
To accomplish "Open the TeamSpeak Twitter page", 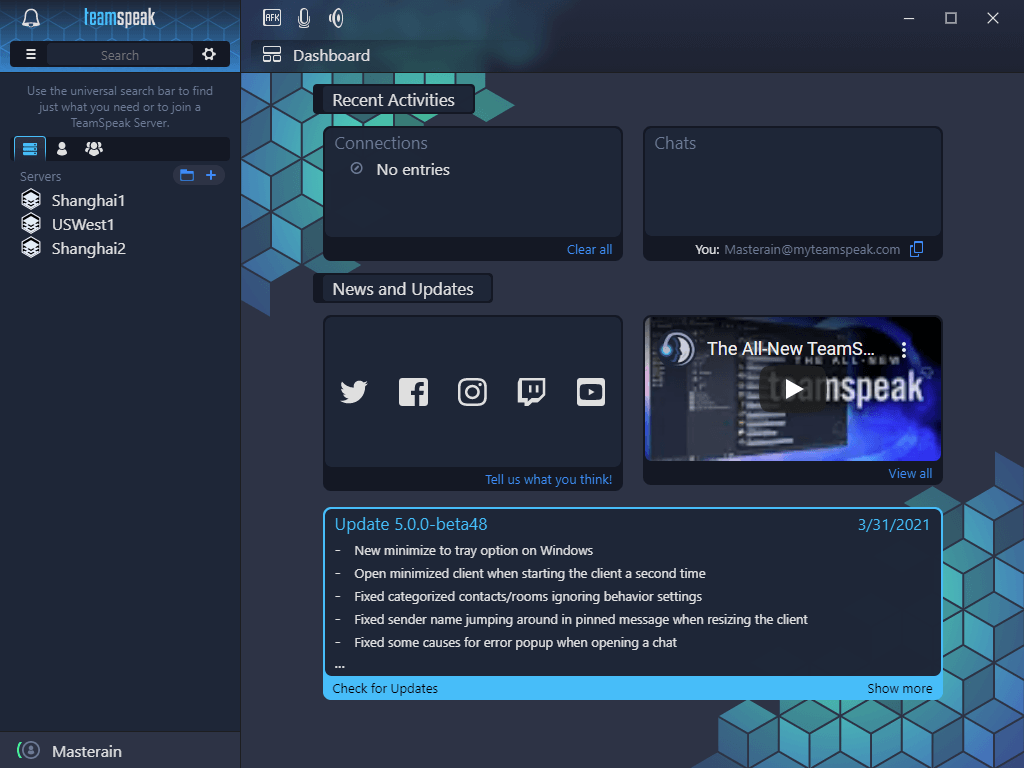I will pos(354,392).
